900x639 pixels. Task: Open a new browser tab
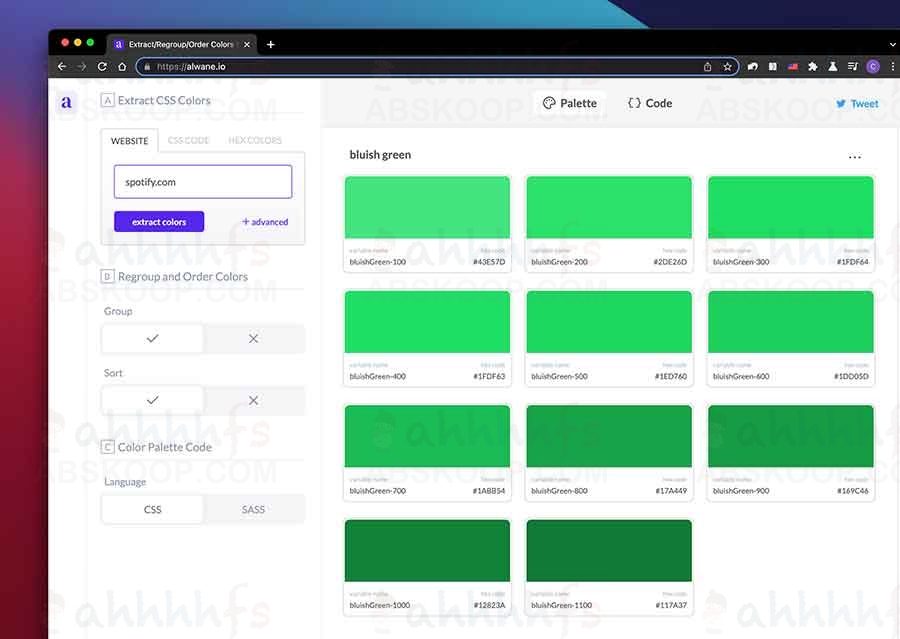[270, 44]
